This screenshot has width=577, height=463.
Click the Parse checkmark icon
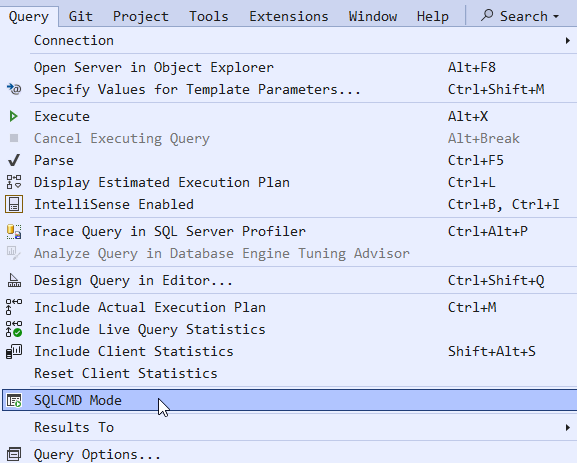pos(14,160)
